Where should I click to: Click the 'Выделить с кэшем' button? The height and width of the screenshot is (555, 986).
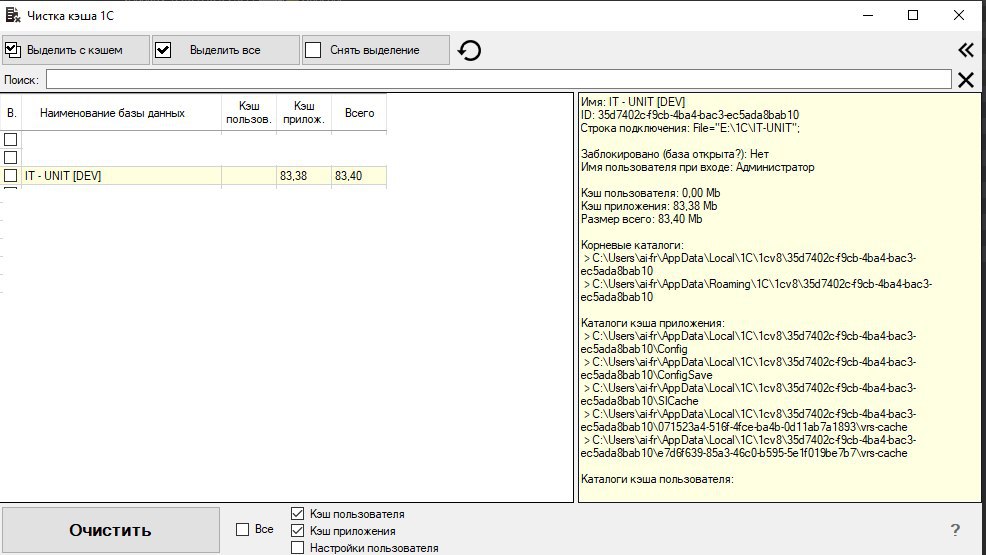(x=76, y=50)
